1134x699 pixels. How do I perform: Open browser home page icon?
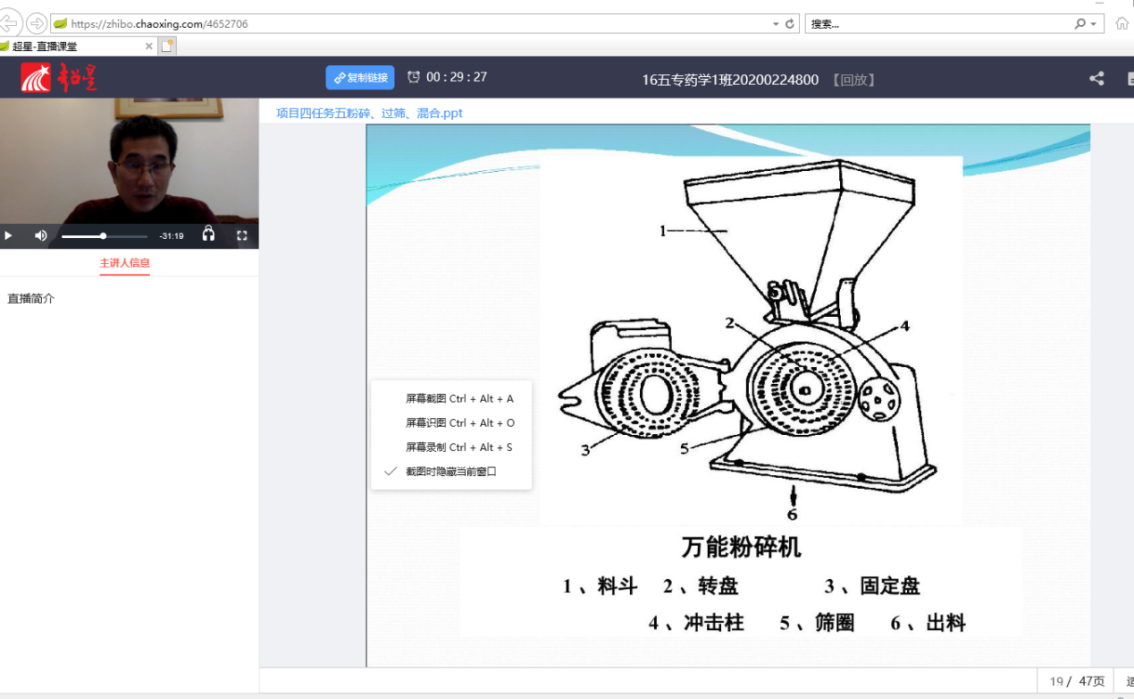(x=1122, y=23)
